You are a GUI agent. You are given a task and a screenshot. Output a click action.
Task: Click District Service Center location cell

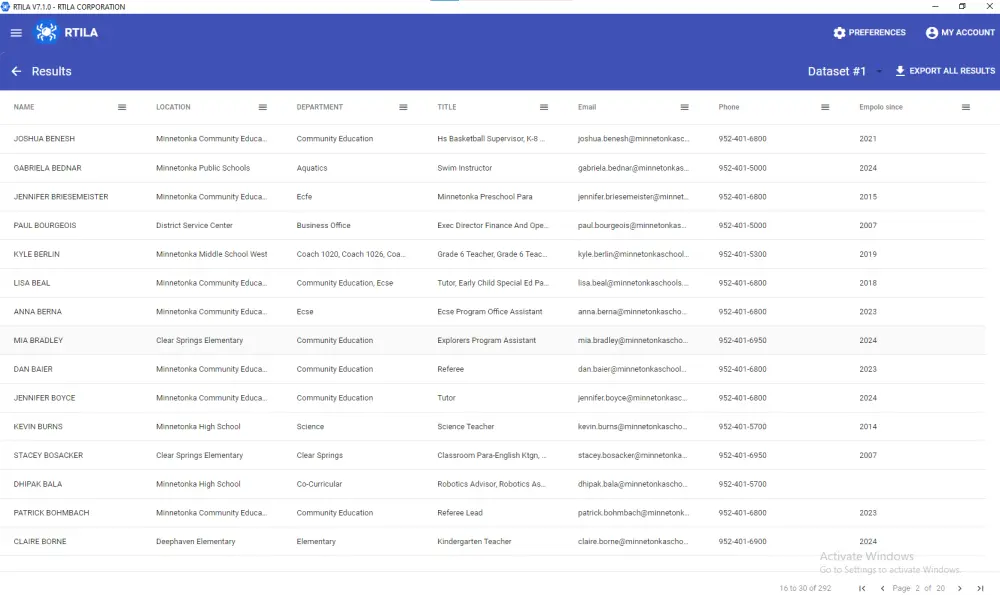click(x=194, y=226)
